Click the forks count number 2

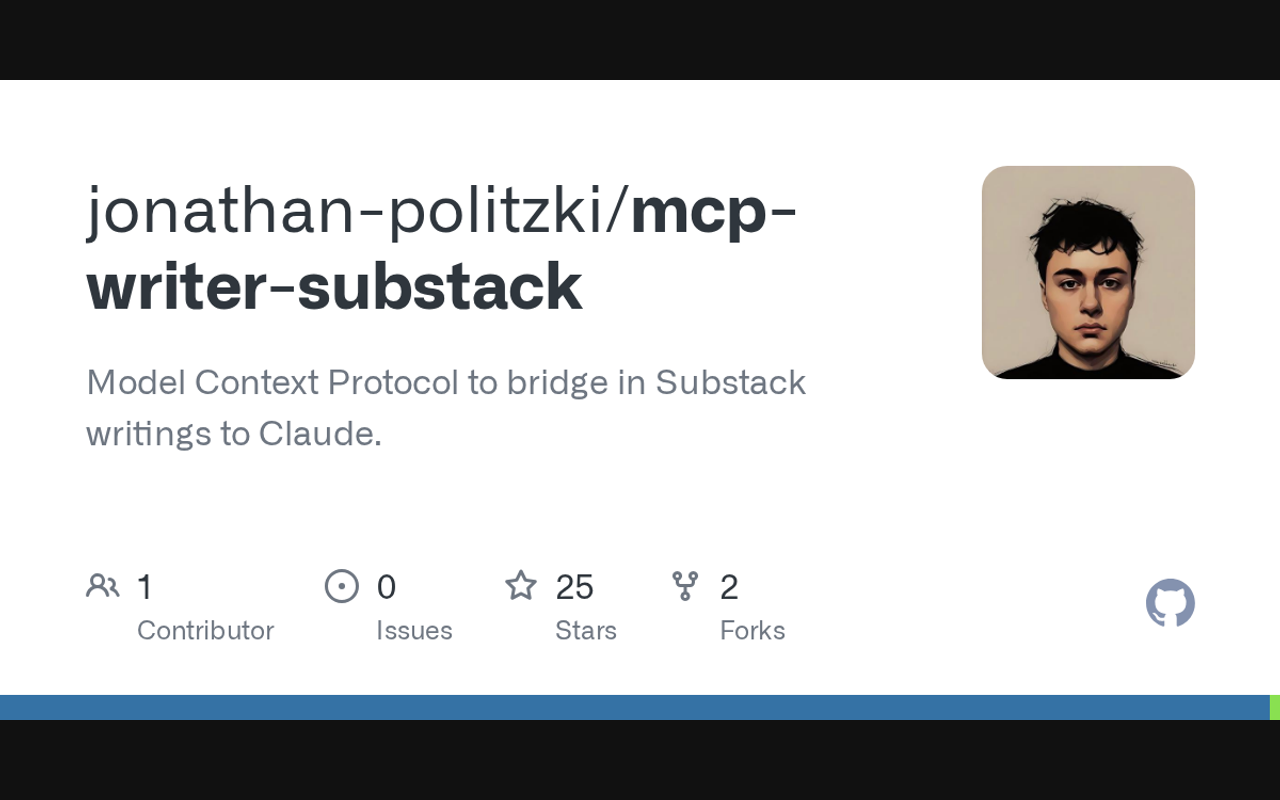[x=729, y=587]
